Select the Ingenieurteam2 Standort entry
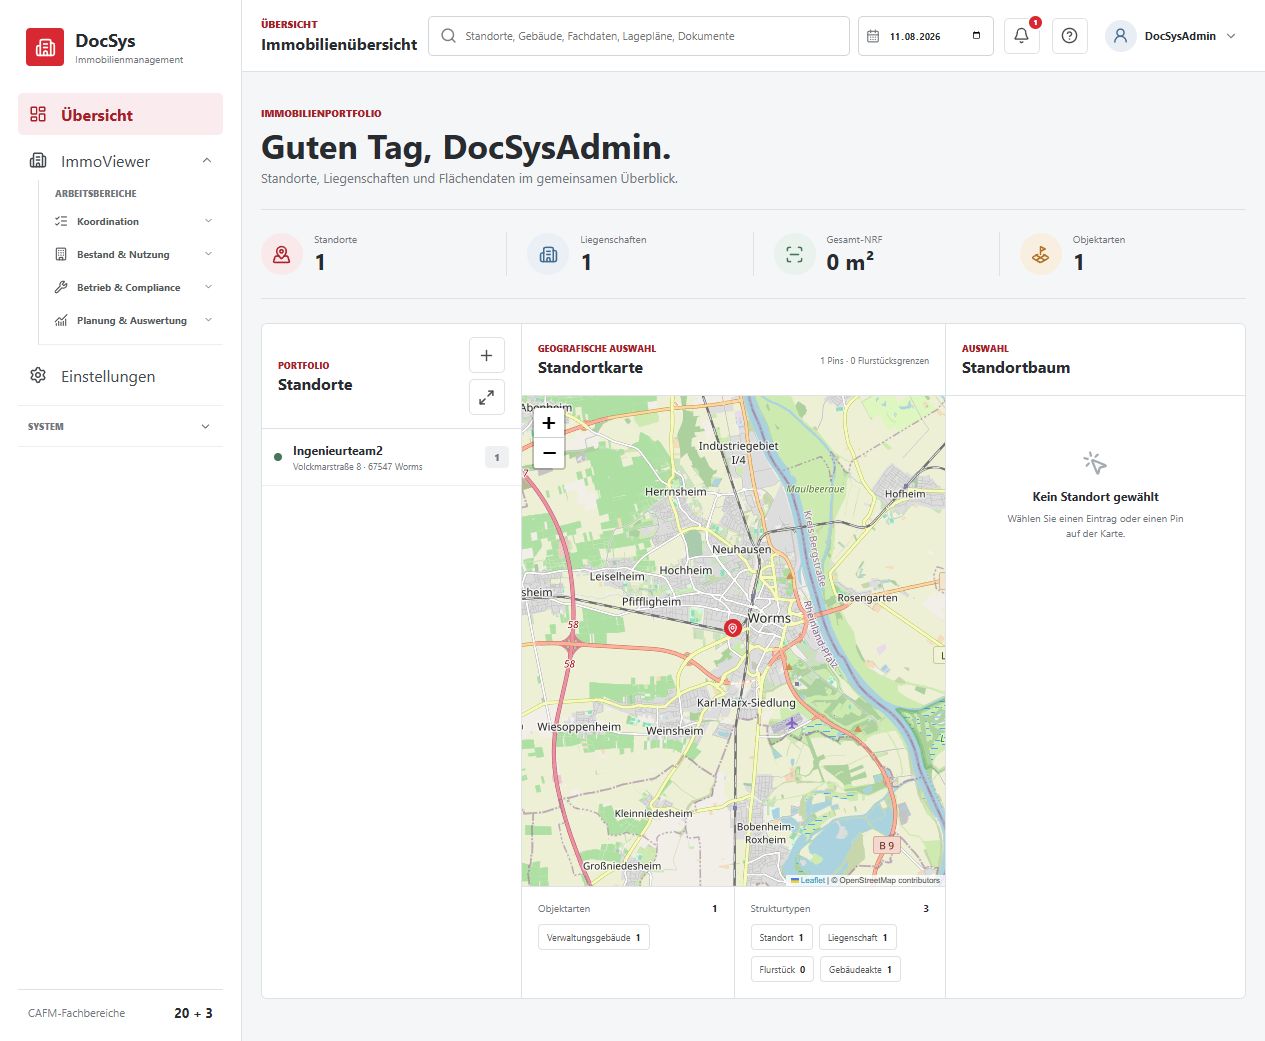This screenshot has height=1041, width=1265. point(391,458)
